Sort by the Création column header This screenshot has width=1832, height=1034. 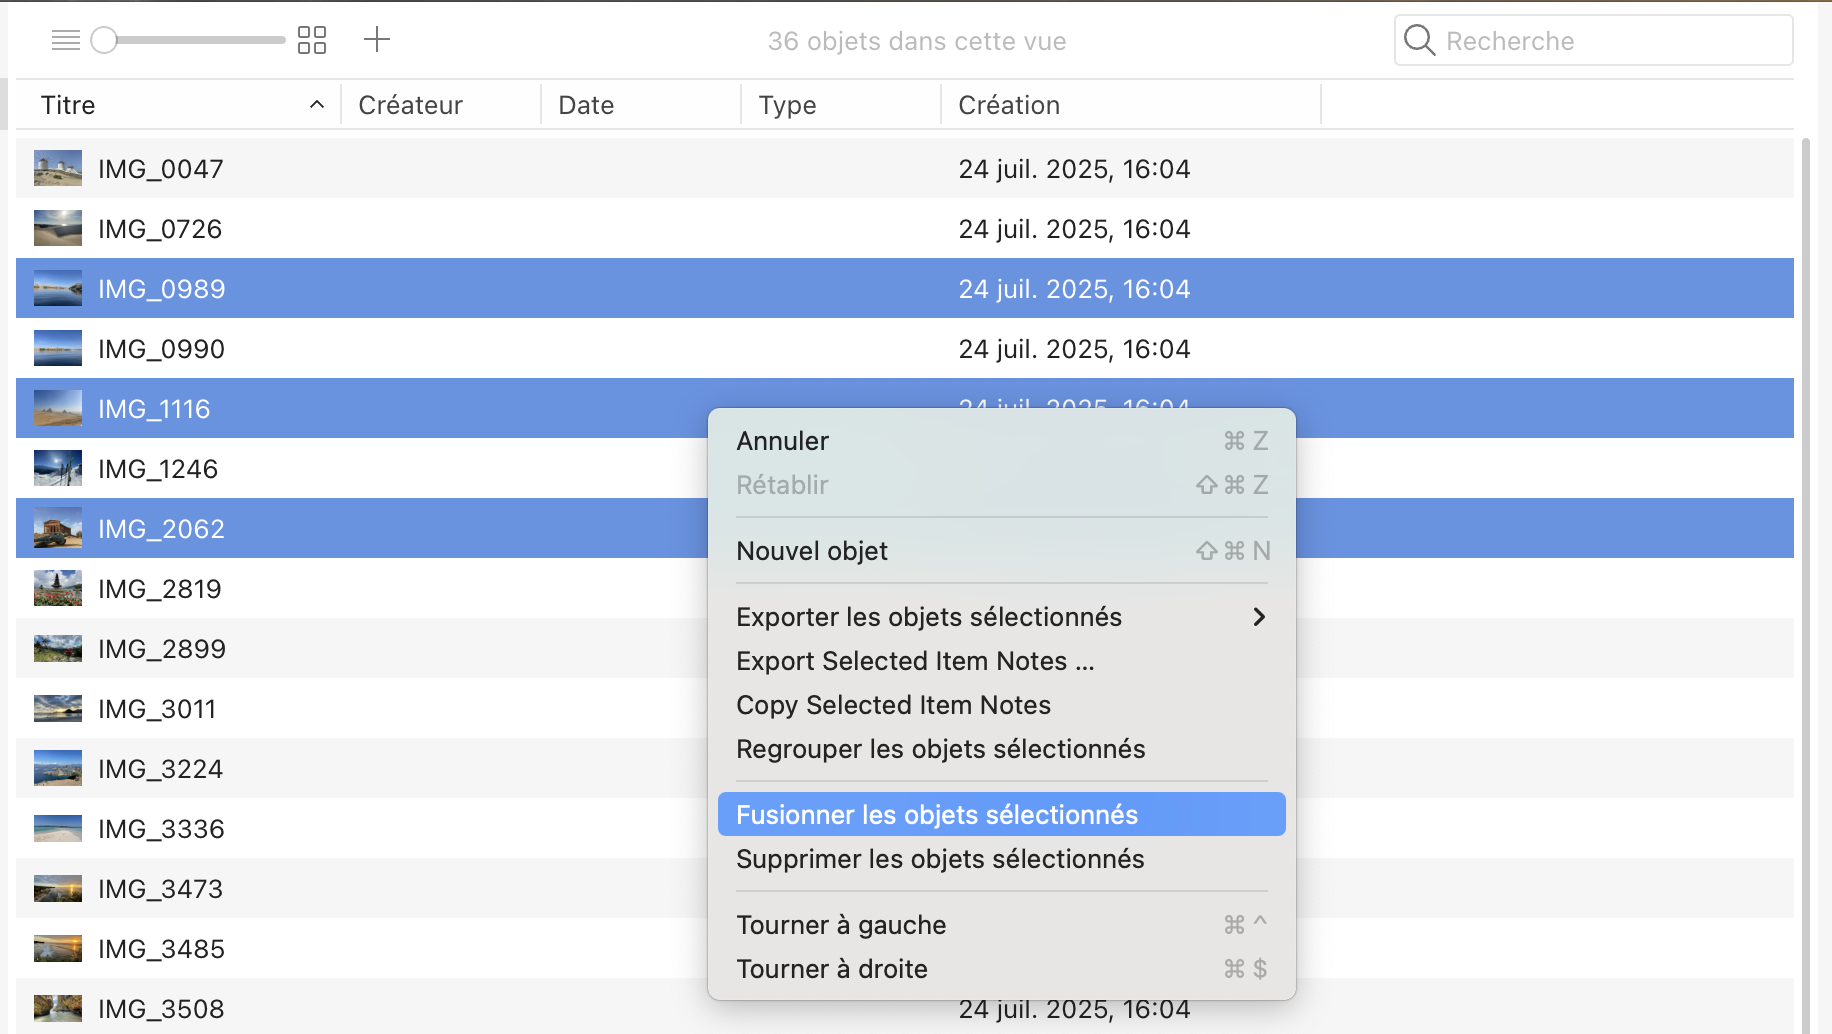pos(1009,105)
